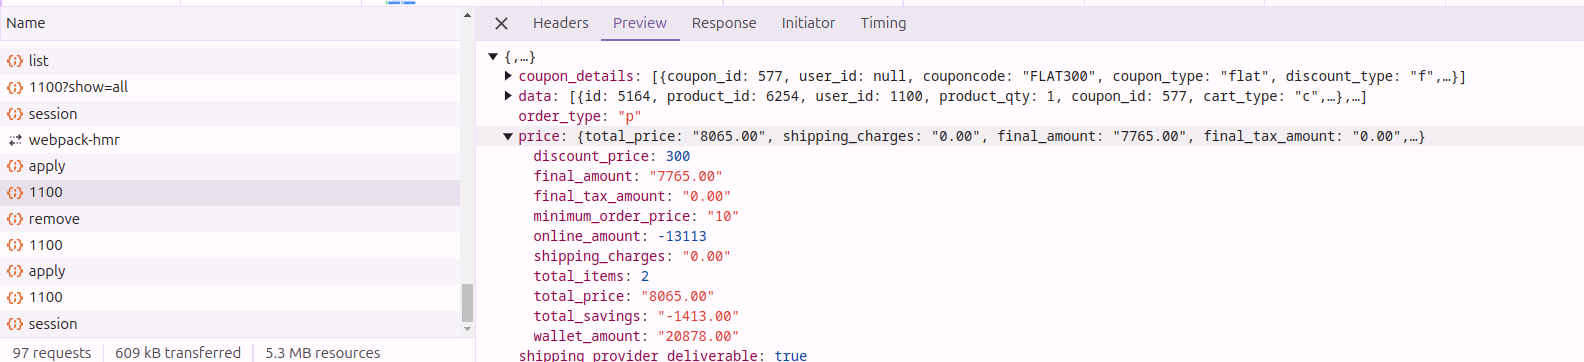This screenshot has height=362, width=1584.
Task: Click the webpack-hmr websocket icon
Action: pyautogui.click(x=15, y=140)
